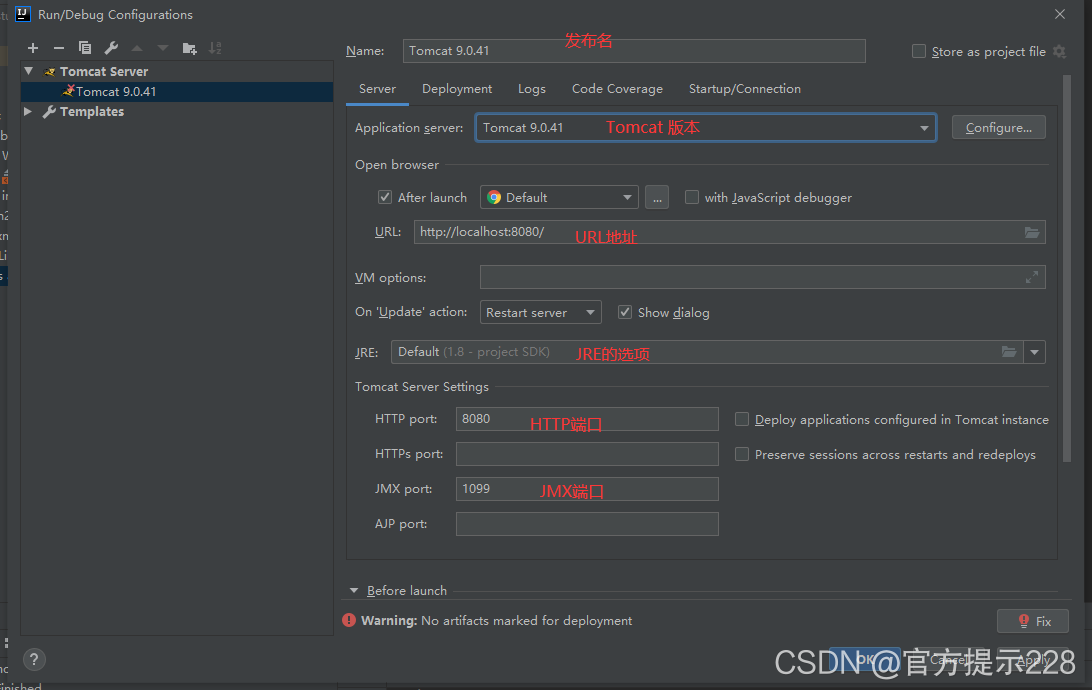Open JRE dropdown arrow
This screenshot has height=690, width=1092.
coord(1034,352)
